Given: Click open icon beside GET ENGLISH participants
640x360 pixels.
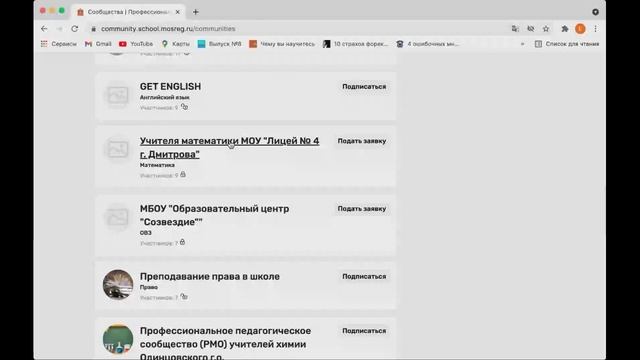Looking at the screenshot, I should click(184, 107).
